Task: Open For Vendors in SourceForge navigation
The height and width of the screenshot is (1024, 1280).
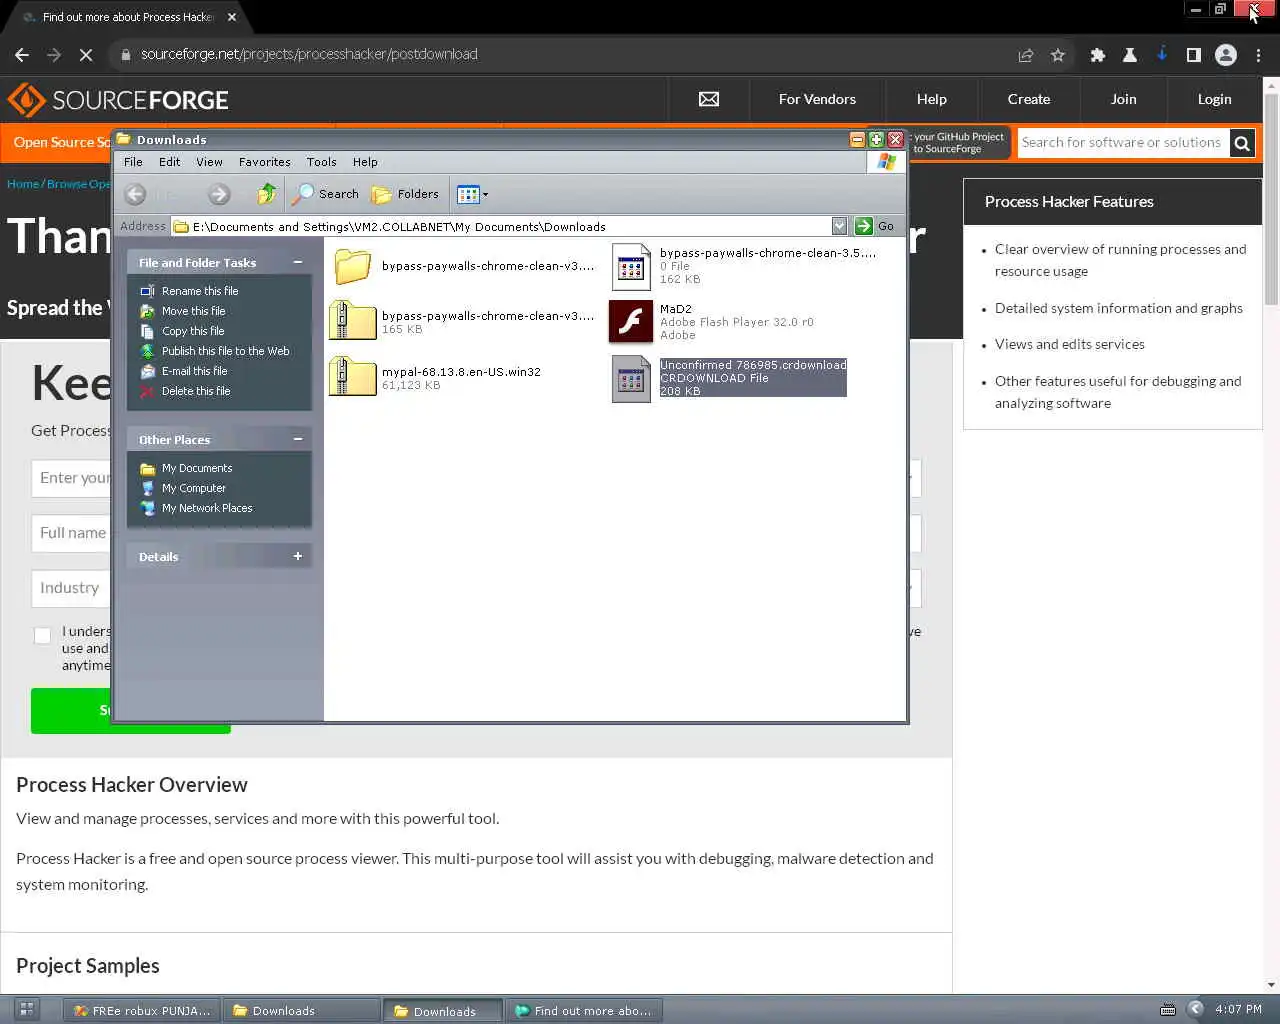Action: [x=817, y=99]
